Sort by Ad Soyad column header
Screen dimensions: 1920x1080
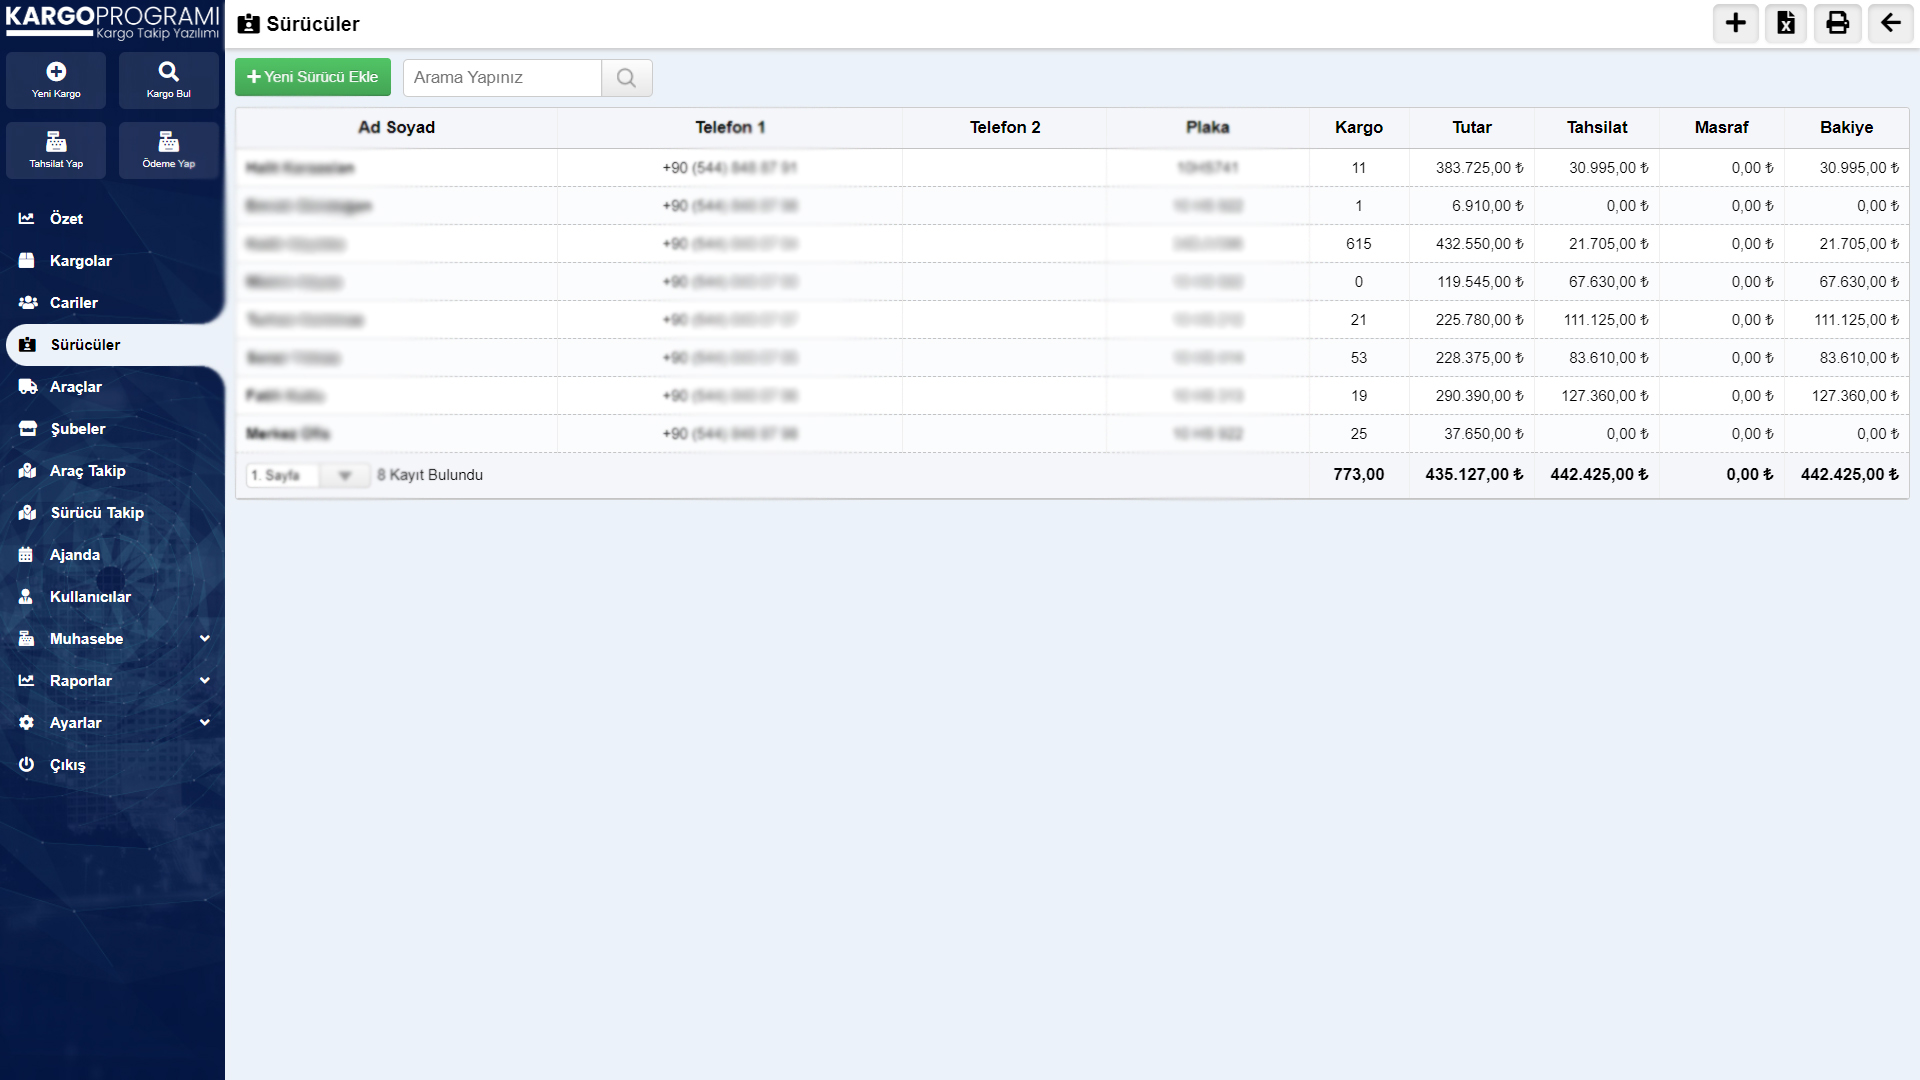[x=396, y=127]
